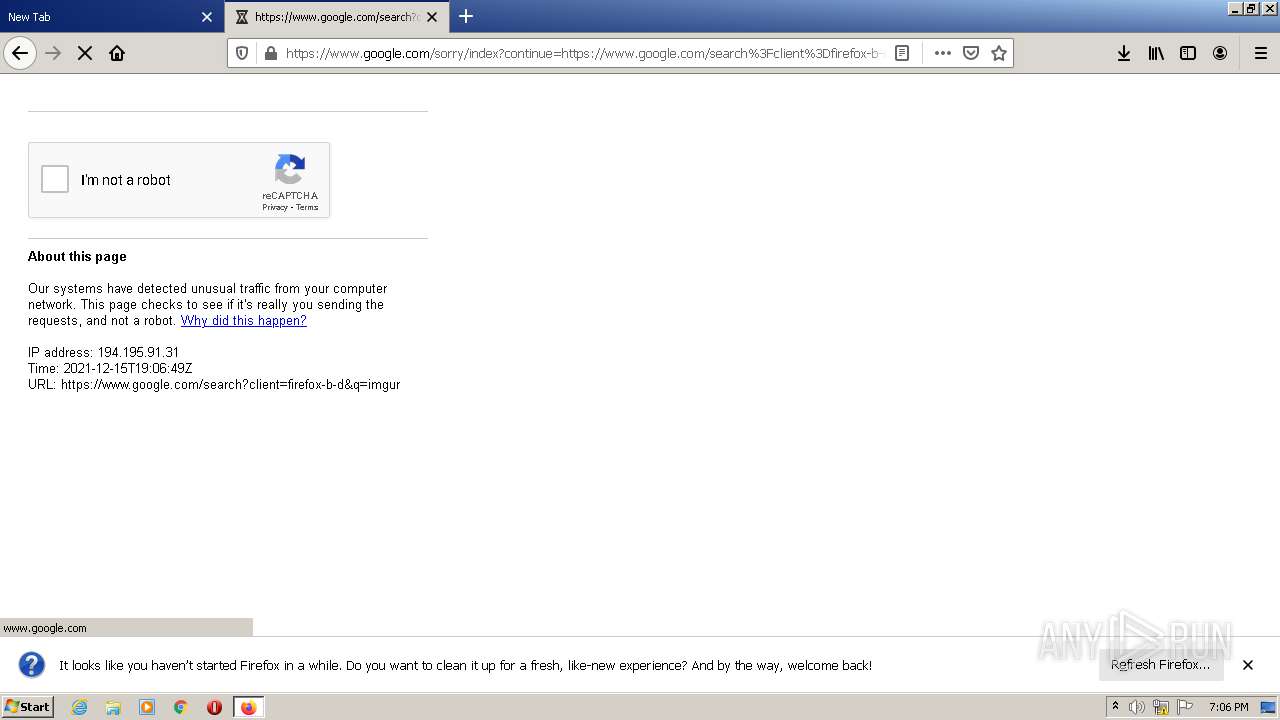
Task: Open media player from taskbar
Action: coord(147,707)
